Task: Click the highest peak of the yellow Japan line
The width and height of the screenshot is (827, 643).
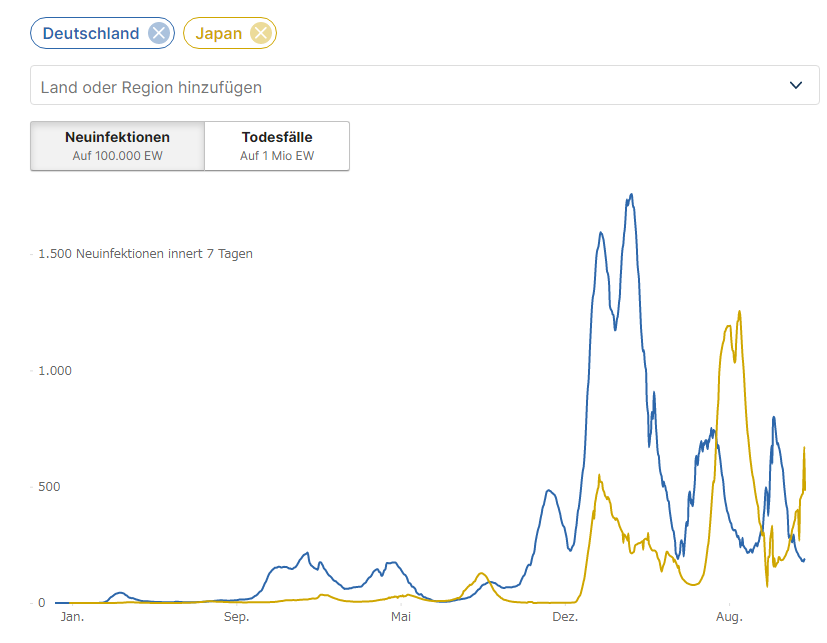Action: 739,312
